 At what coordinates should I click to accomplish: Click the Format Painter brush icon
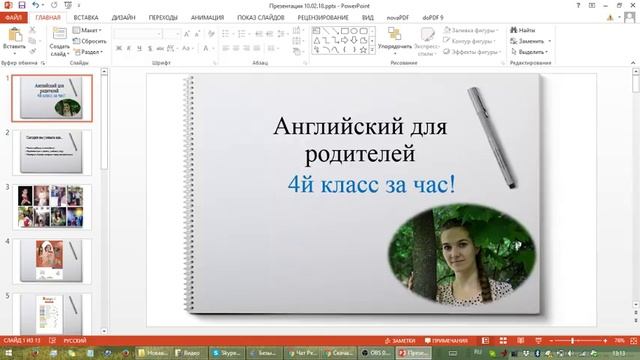(32, 51)
